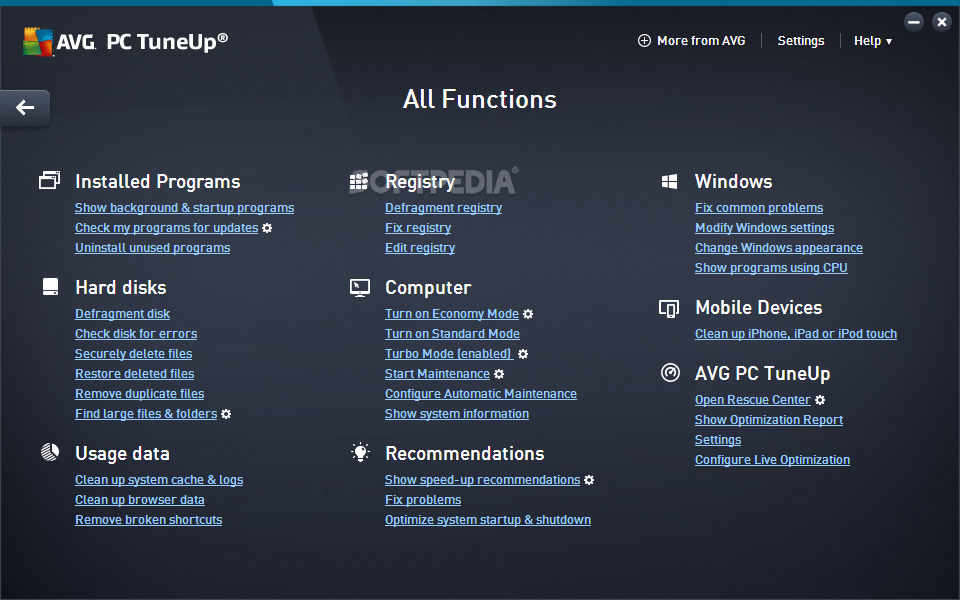Open Configure Automatic Maintenance
Viewport: 960px width, 600px height.
coord(481,394)
